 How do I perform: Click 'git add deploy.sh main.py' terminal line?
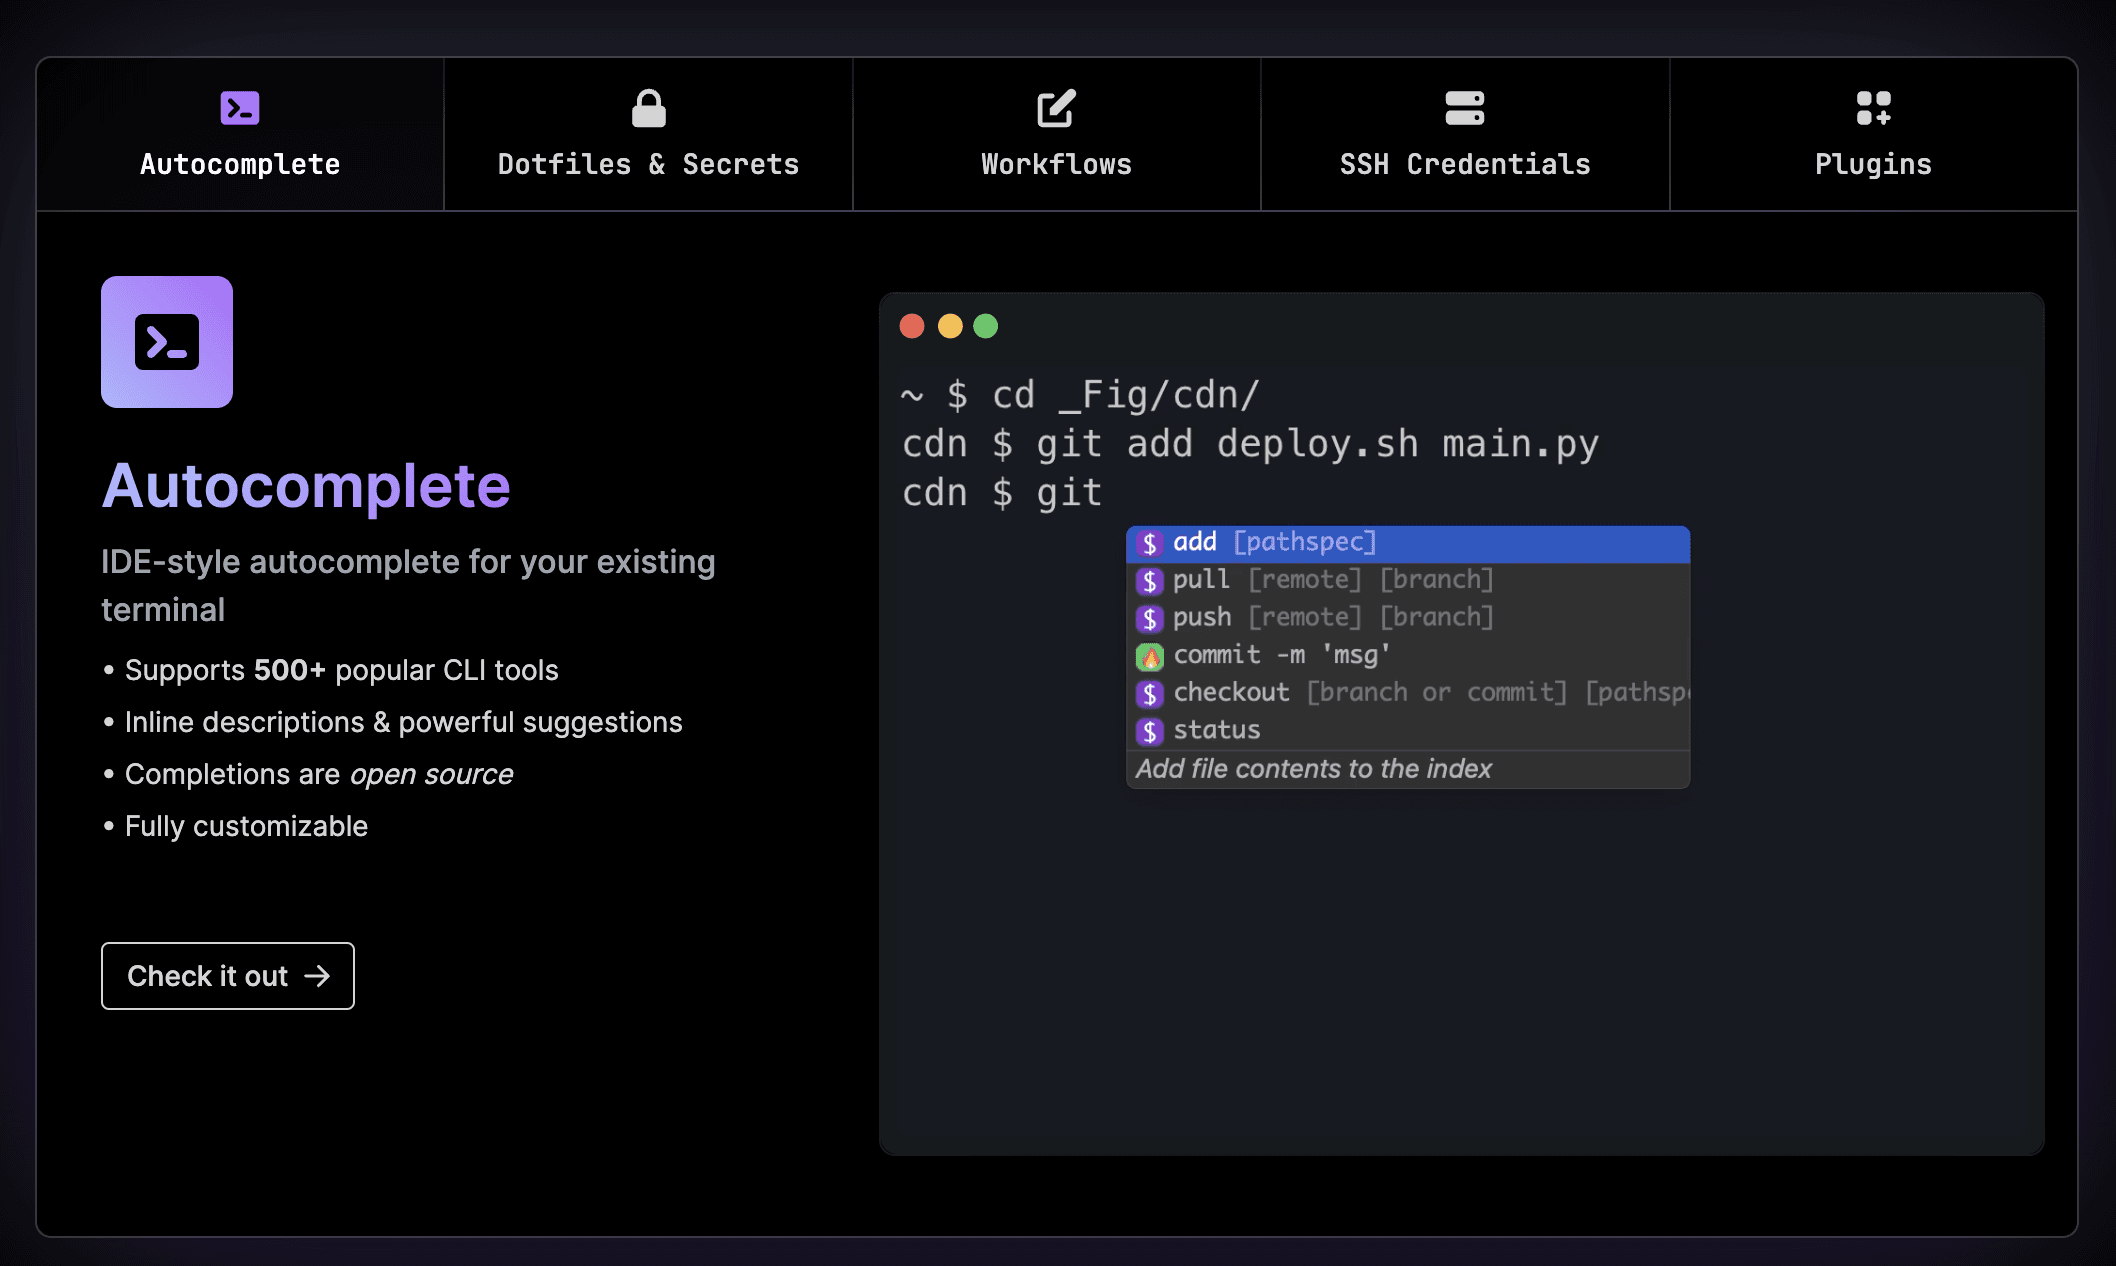click(x=1250, y=444)
